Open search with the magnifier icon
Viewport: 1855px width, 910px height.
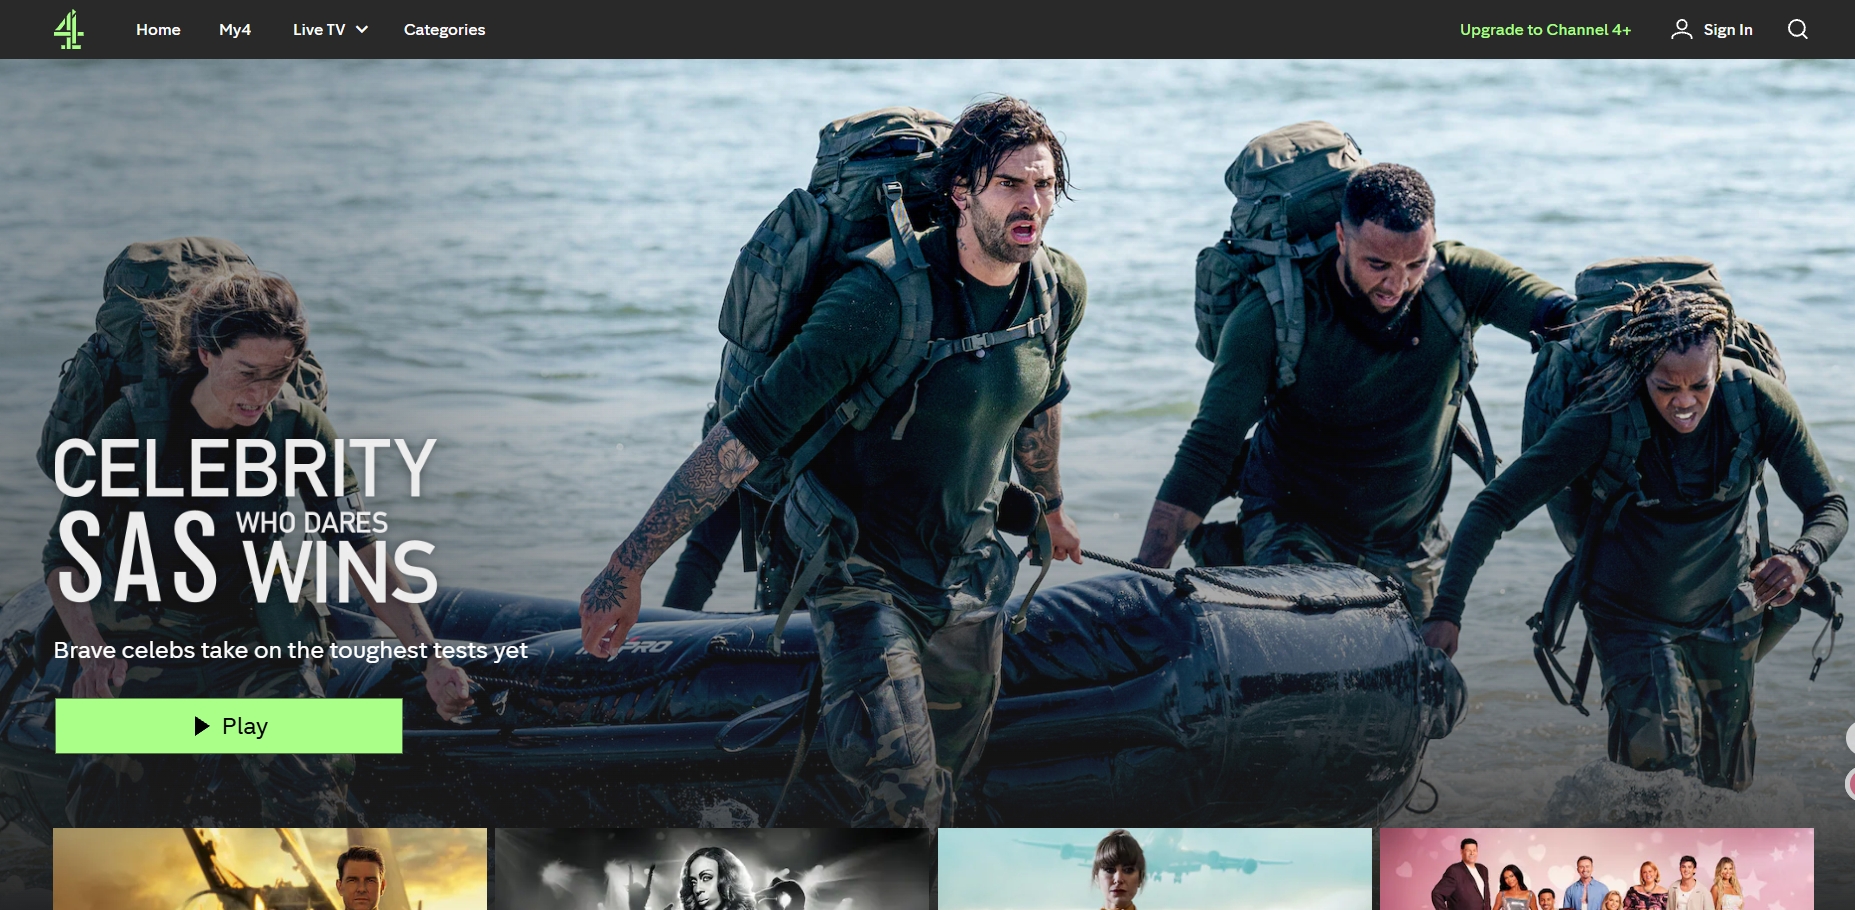tap(1797, 30)
